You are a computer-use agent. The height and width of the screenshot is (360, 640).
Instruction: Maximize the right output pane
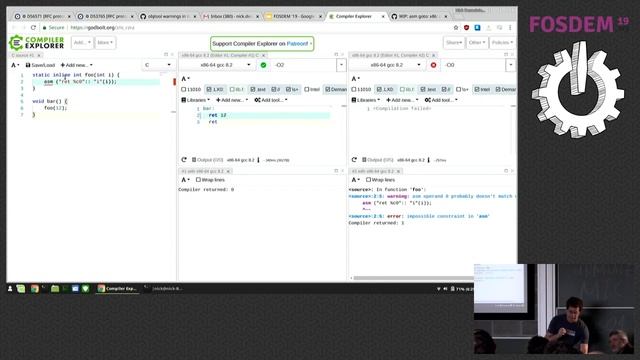[x=506, y=171]
